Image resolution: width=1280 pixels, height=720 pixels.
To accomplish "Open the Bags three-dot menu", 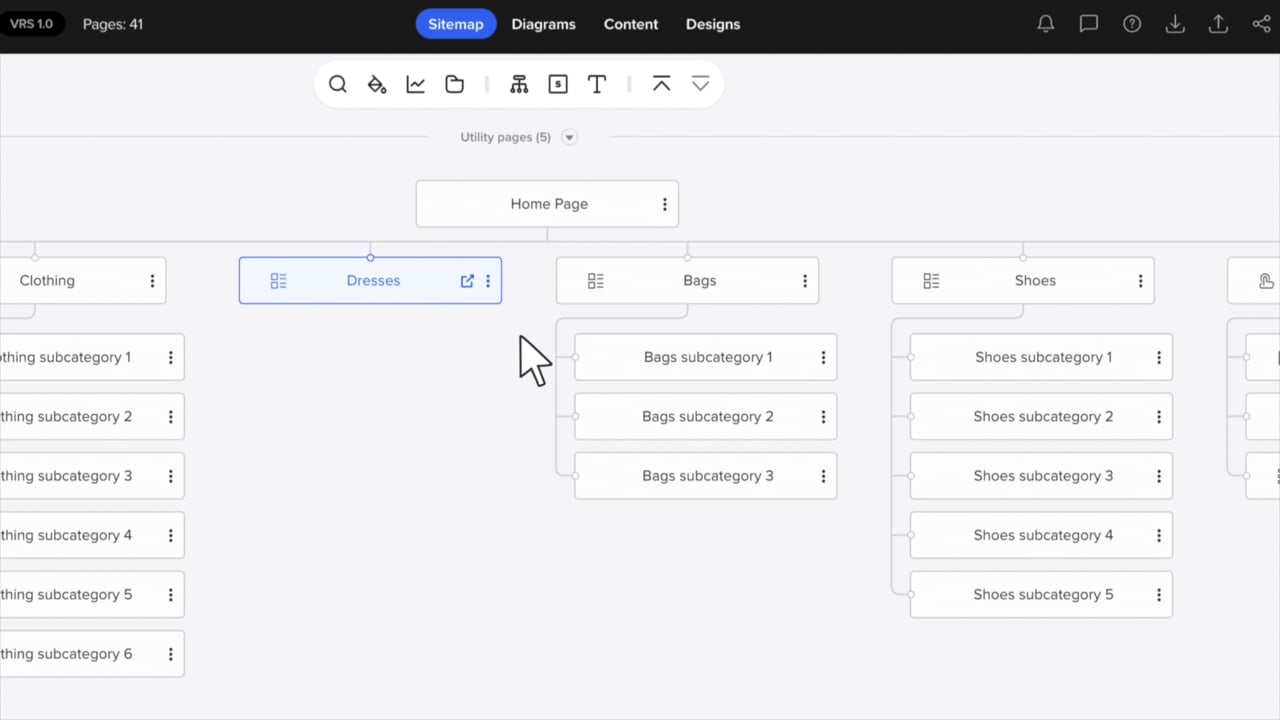I will click(805, 281).
